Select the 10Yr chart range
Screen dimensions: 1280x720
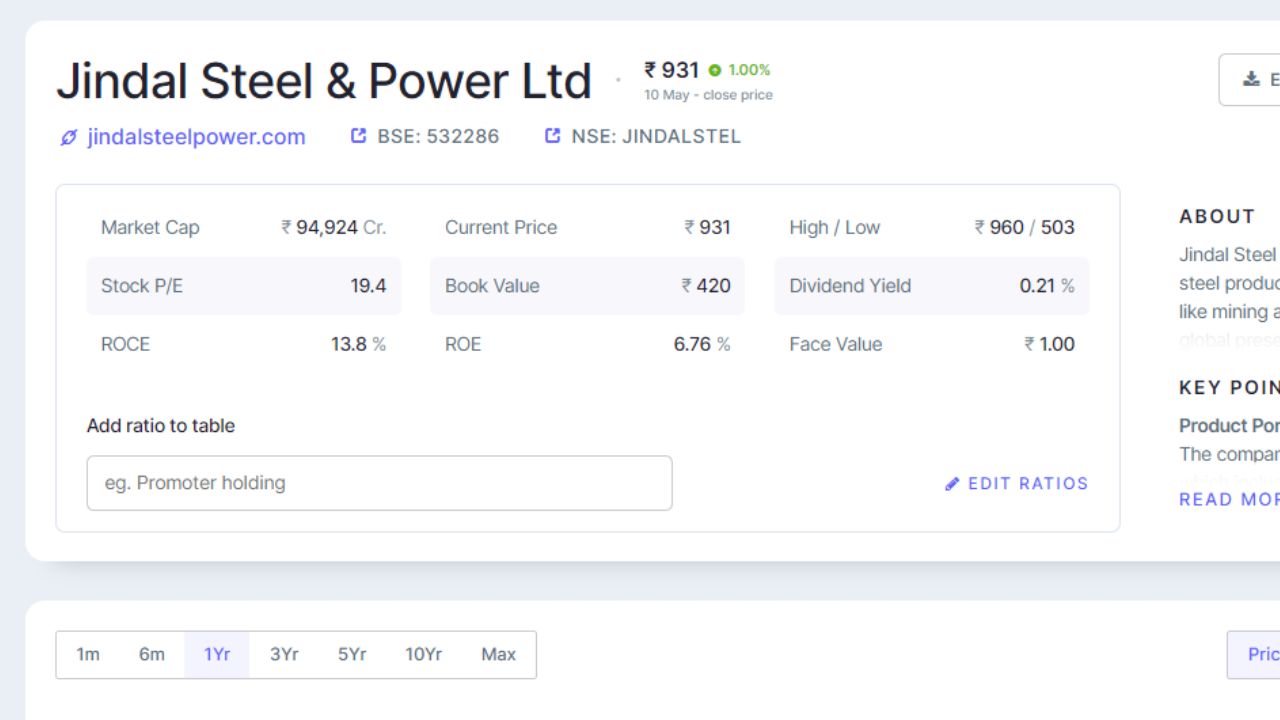point(423,655)
